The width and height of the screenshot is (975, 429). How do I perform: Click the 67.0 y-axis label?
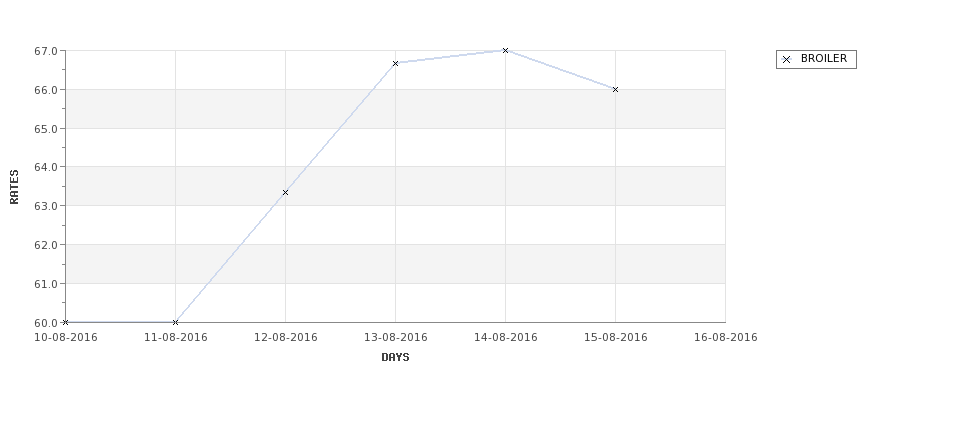click(x=46, y=51)
